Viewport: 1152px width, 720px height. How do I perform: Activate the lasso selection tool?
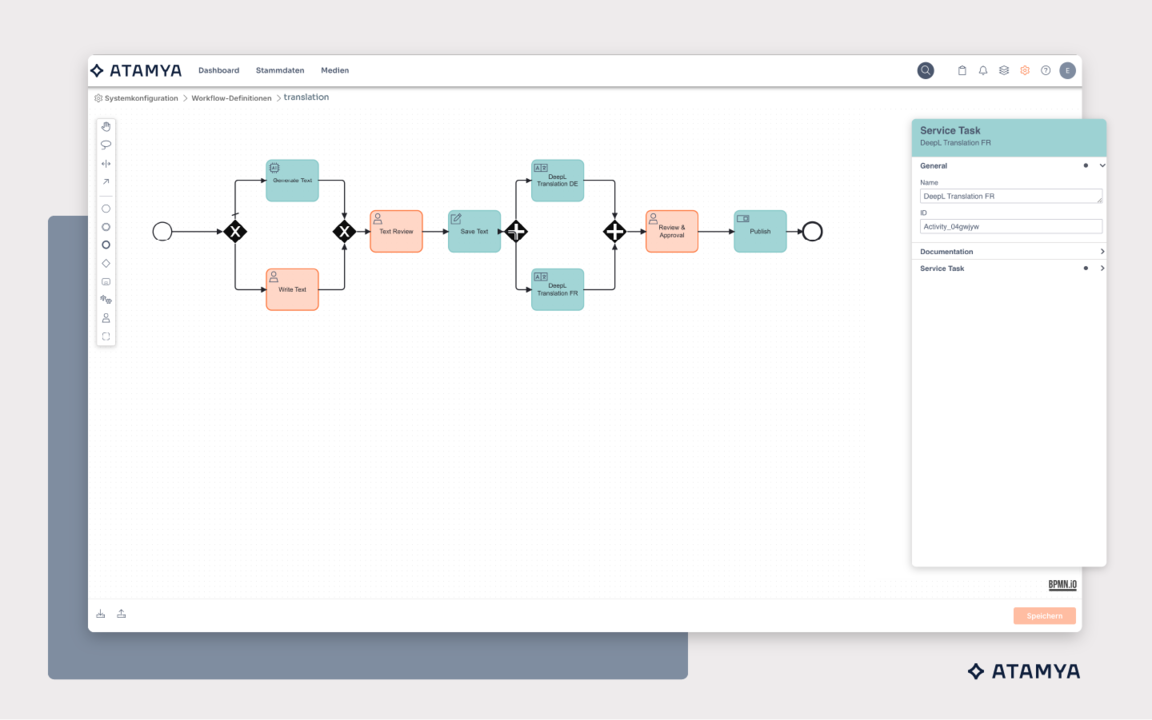[x=106, y=145]
